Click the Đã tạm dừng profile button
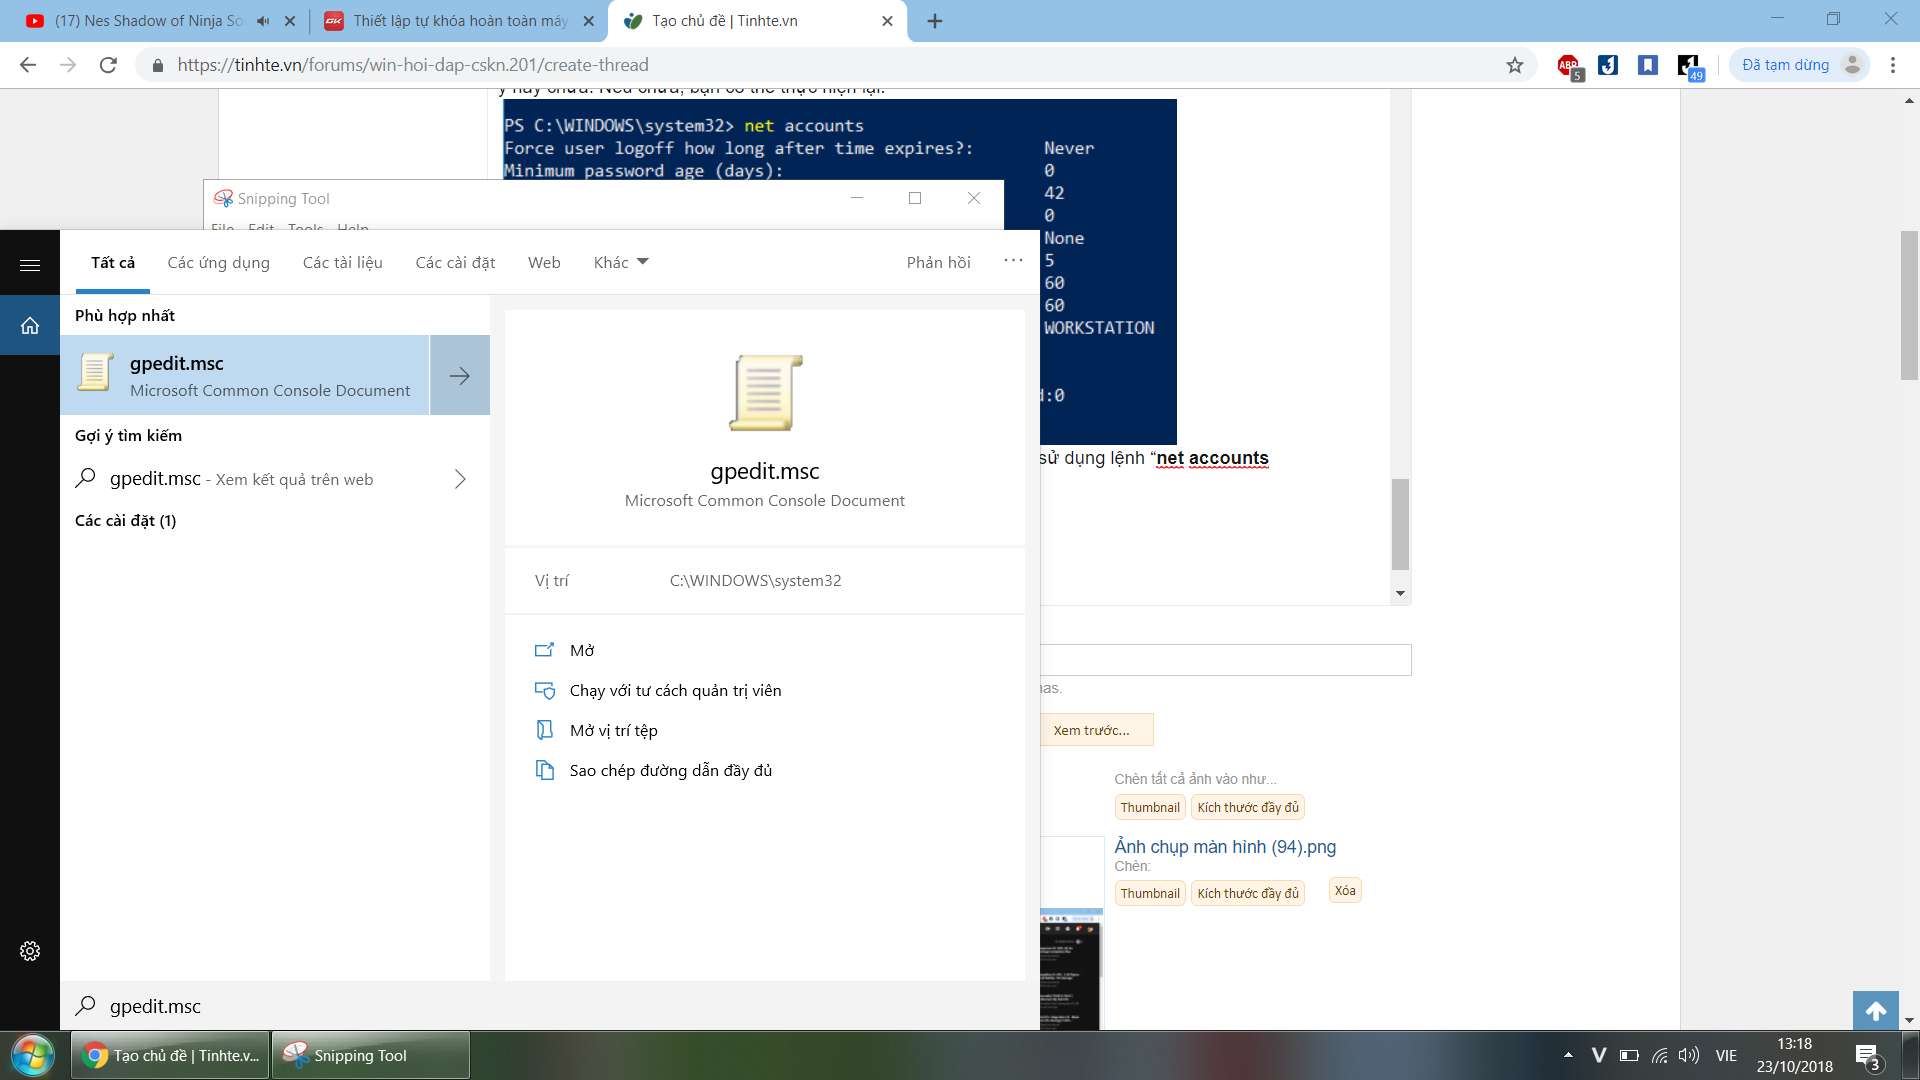The width and height of the screenshot is (1920, 1080). pos(1799,65)
